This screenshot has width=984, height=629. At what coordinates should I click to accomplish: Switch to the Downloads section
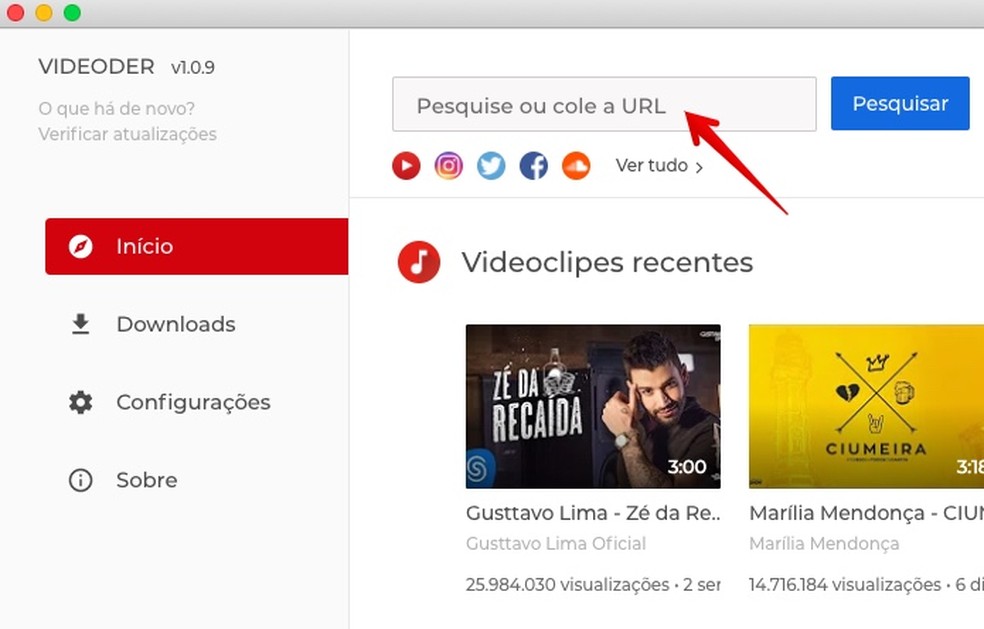(175, 323)
